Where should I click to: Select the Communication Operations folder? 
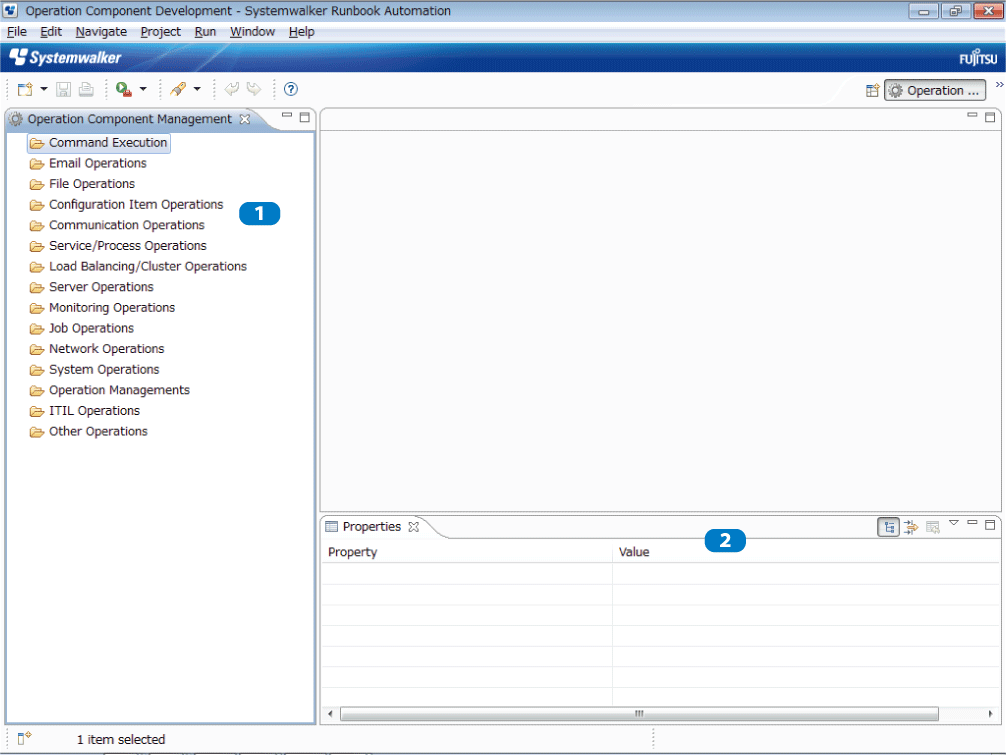117,225
